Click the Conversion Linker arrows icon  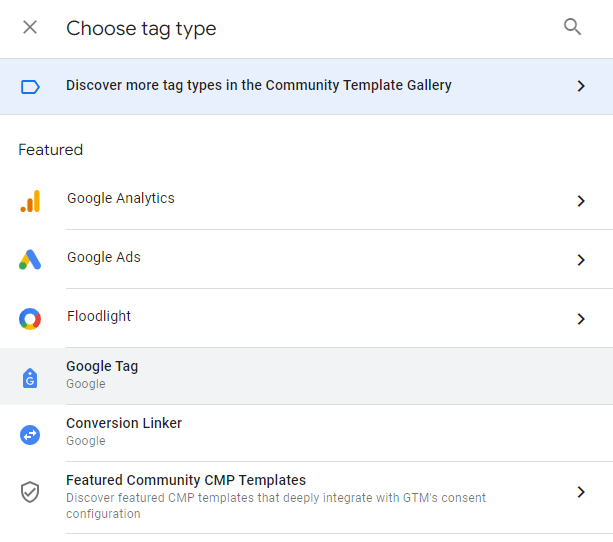[x=30, y=435]
